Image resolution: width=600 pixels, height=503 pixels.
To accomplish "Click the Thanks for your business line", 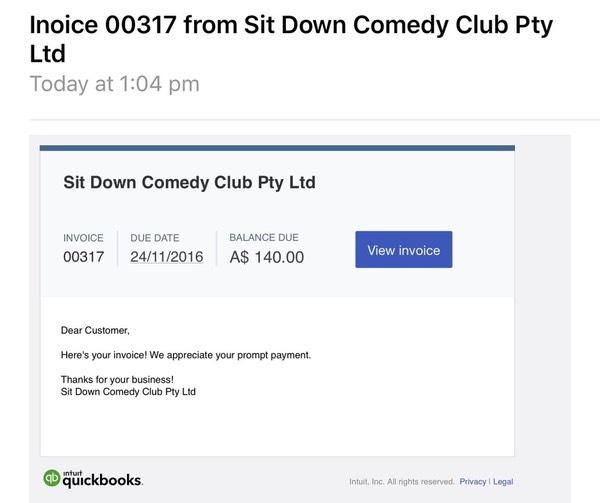I will pos(117,380).
